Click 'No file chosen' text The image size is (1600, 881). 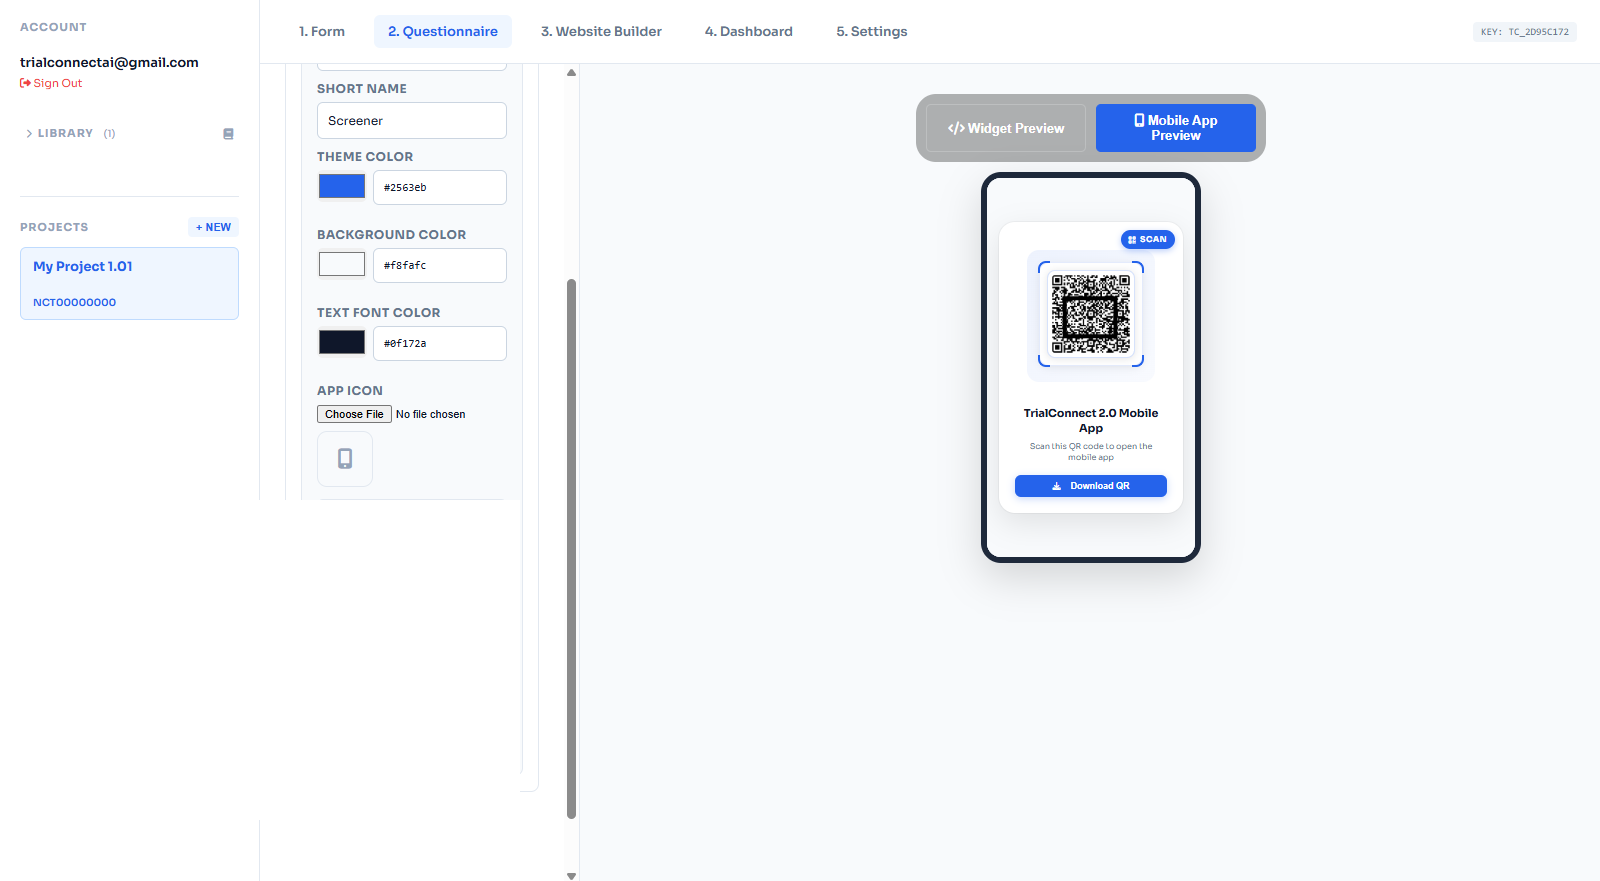pyautogui.click(x=431, y=414)
